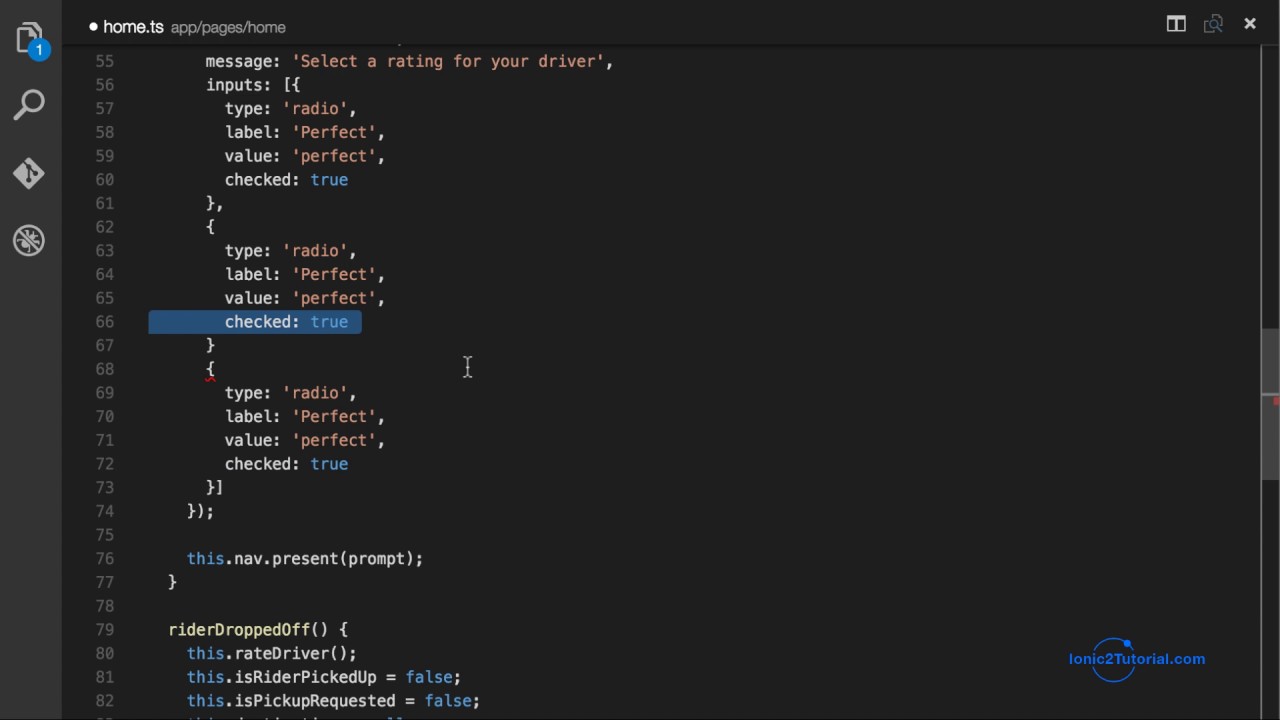The width and height of the screenshot is (1280, 720).
Task: Open the Explorer view in the sidebar
Action: click(x=30, y=40)
